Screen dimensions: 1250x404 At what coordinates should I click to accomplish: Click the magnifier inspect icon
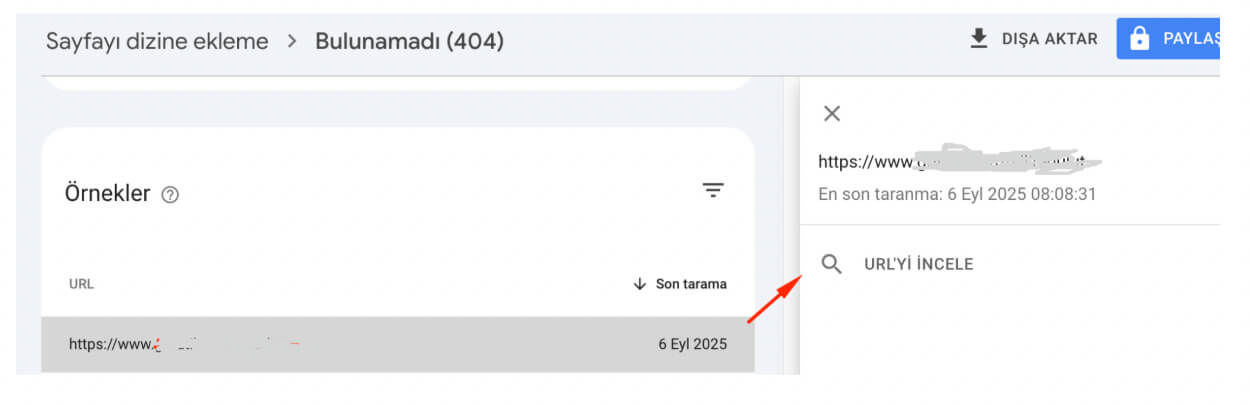pos(831,264)
